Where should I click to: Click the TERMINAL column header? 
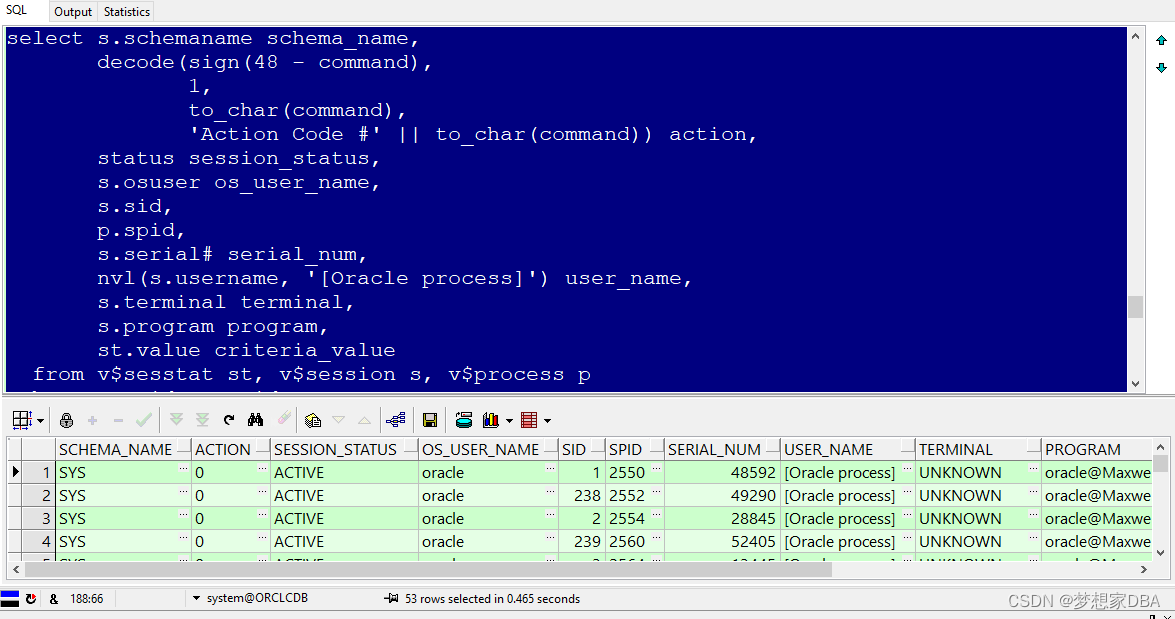pyautogui.click(x=978, y=450)
